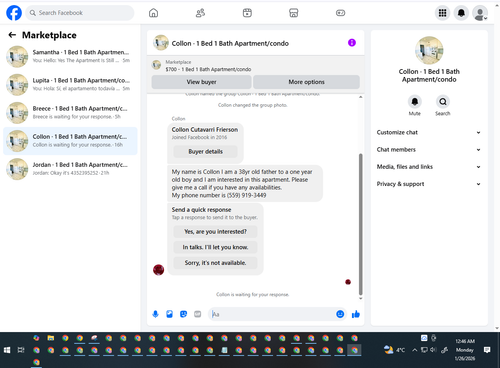The width and height of the screenshot is (500, 368).
Task: Expand Media, files and links section
Action: (x=429, y=167)
